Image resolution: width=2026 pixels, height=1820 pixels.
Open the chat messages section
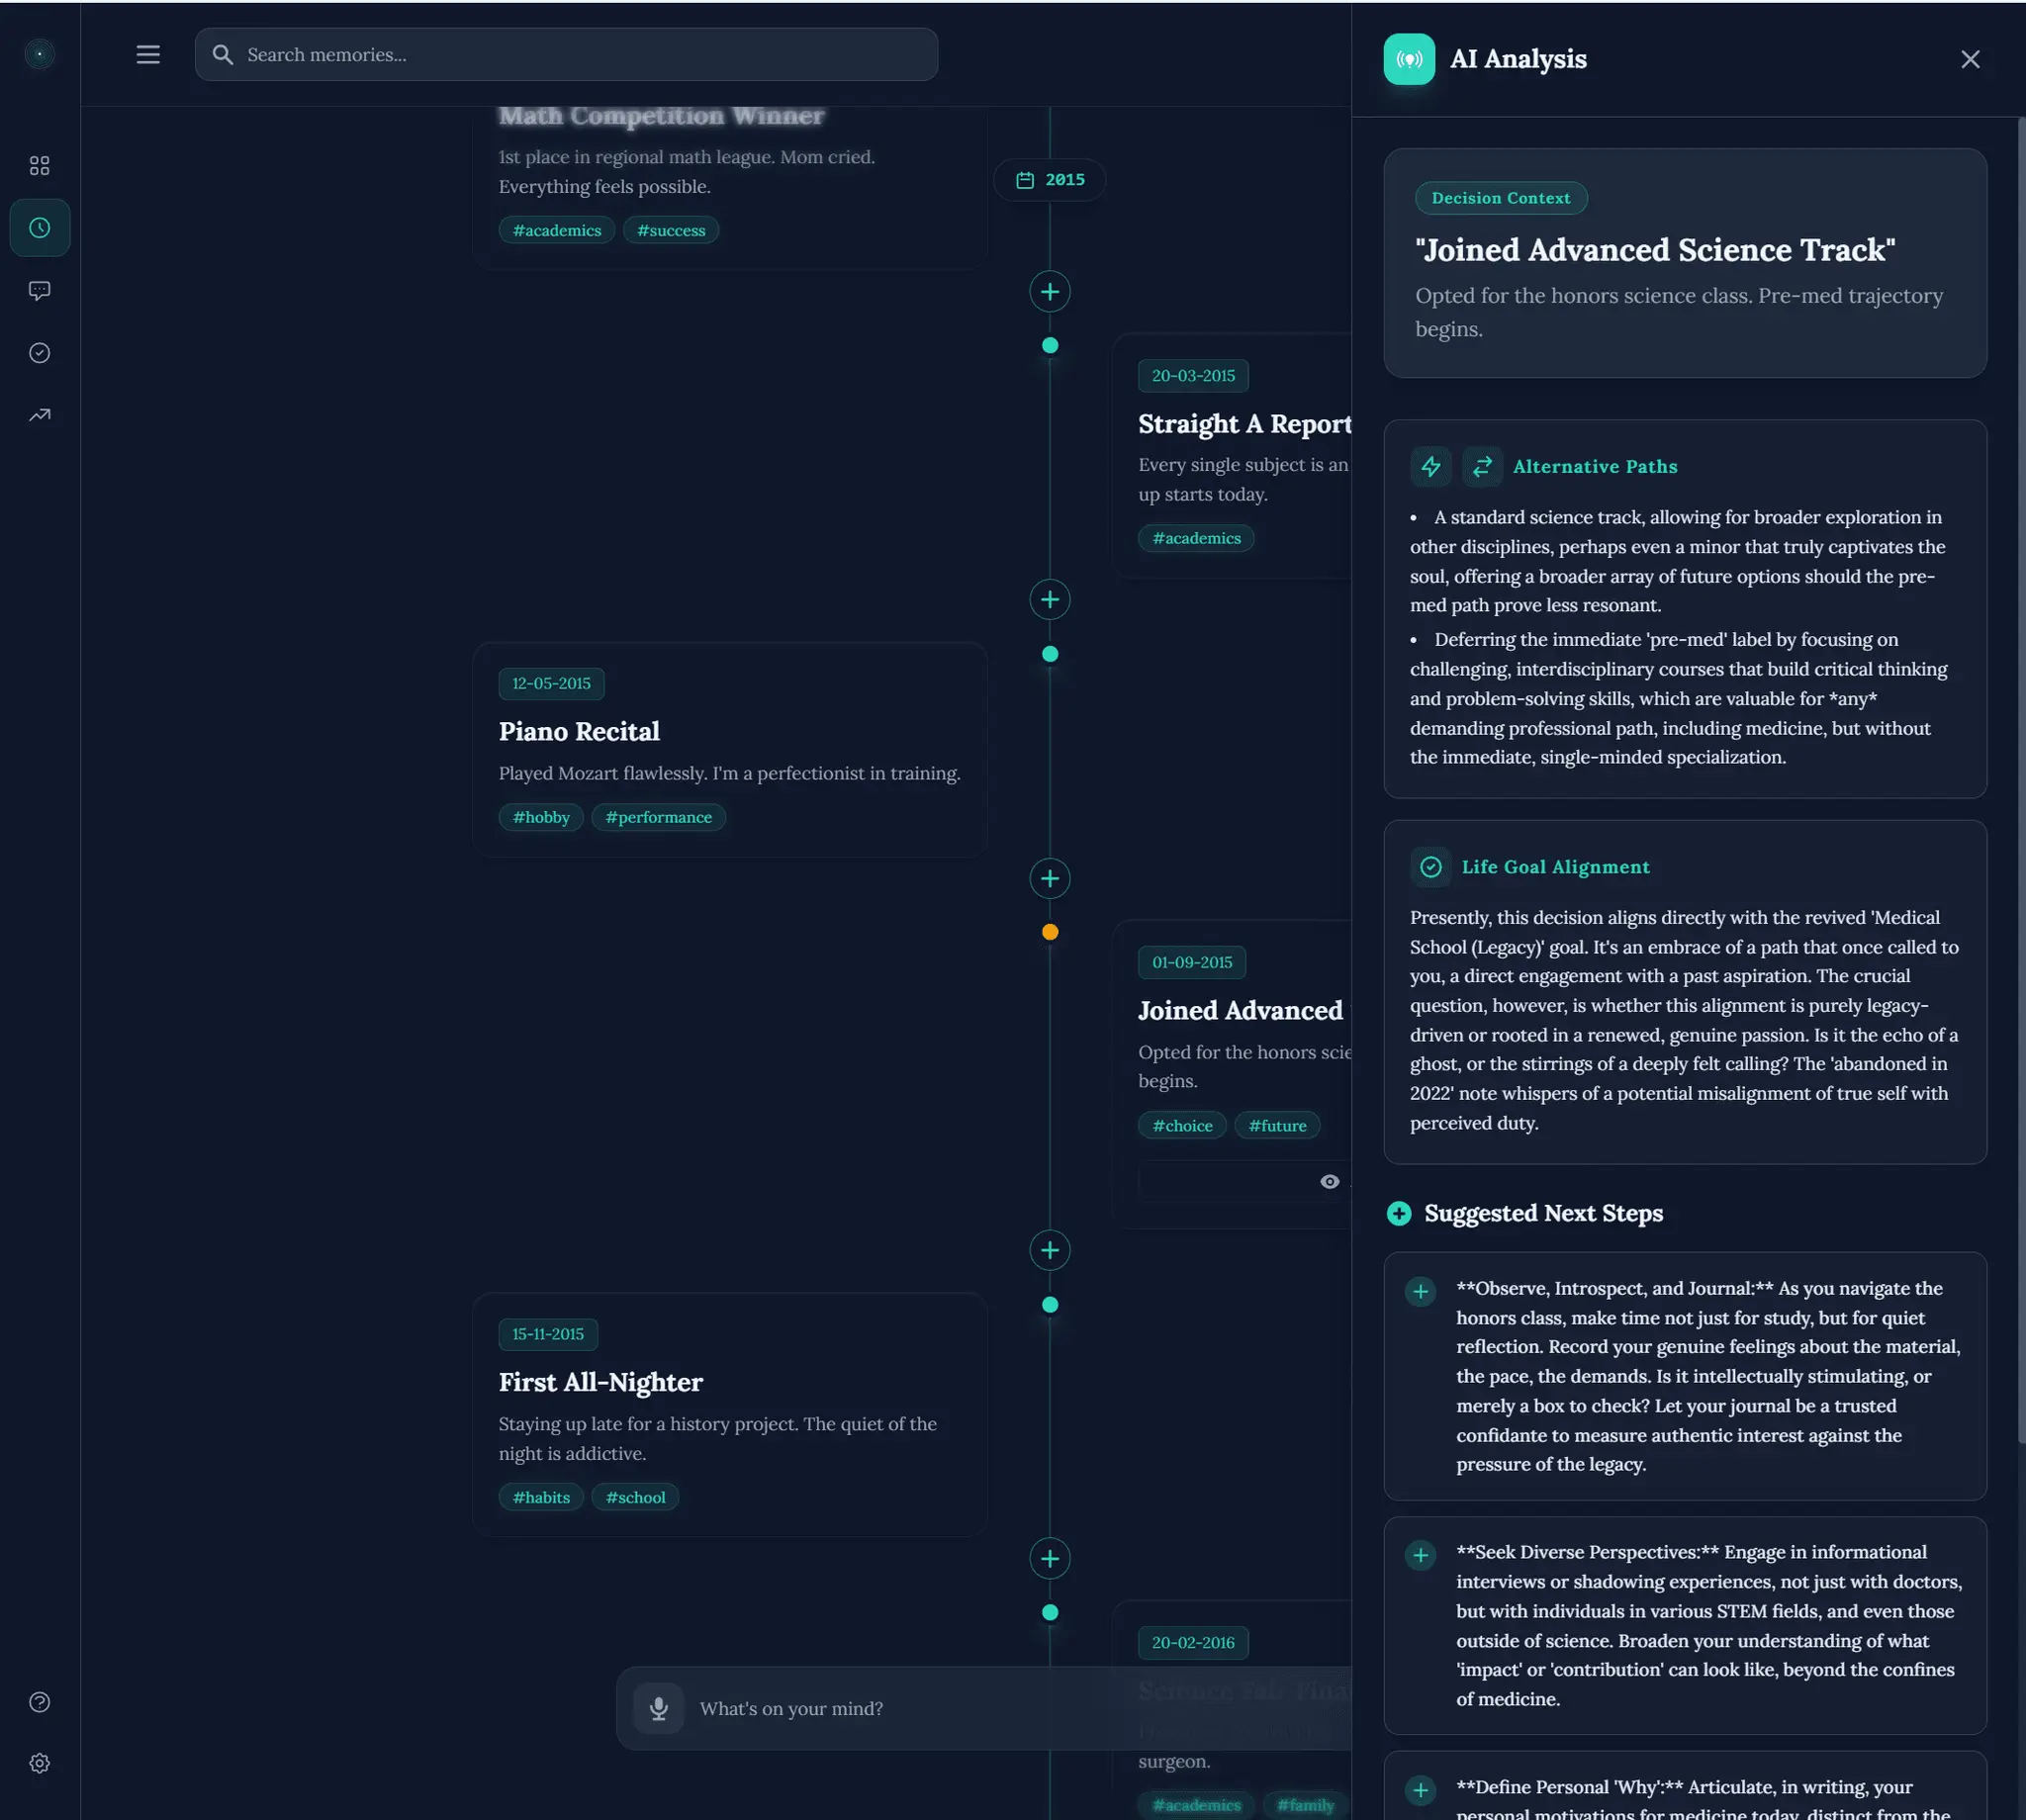click(40, 291)
